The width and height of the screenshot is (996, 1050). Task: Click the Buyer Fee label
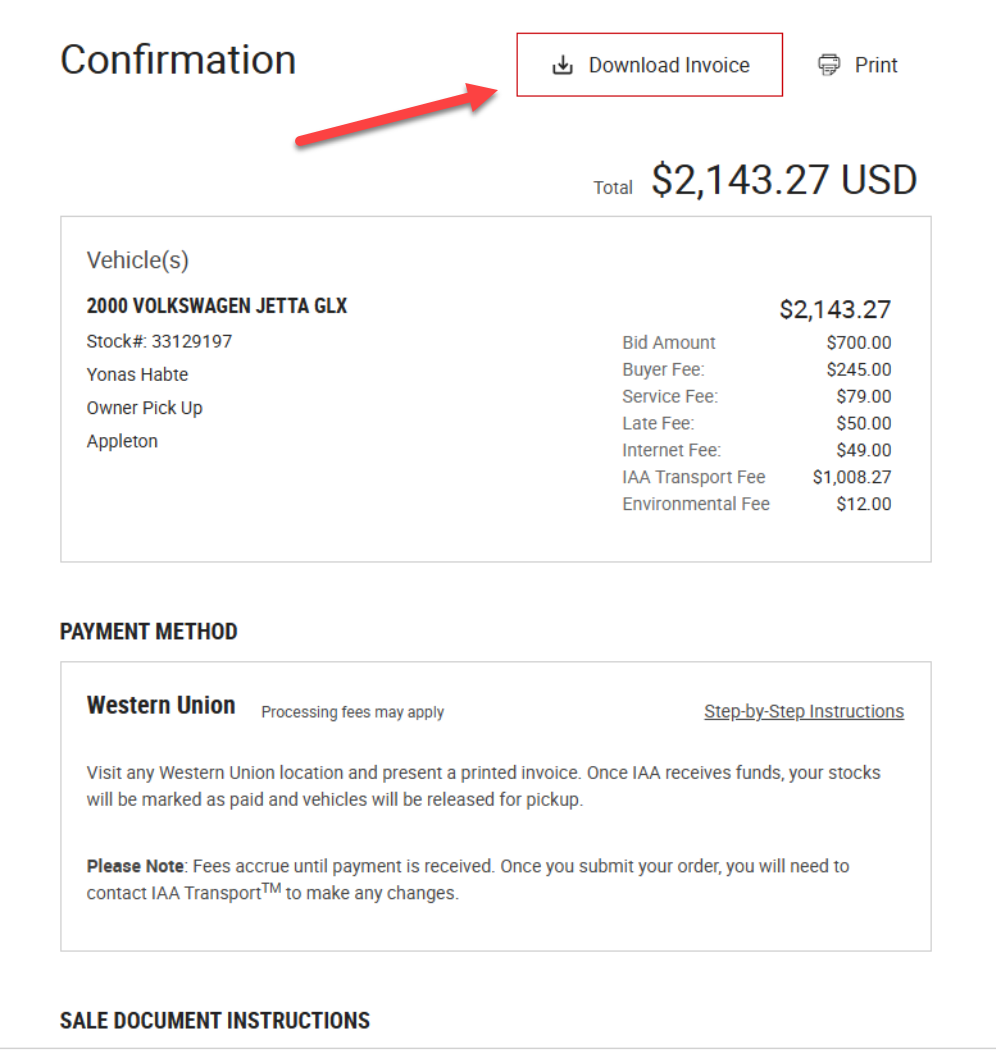tap(663, 370)
